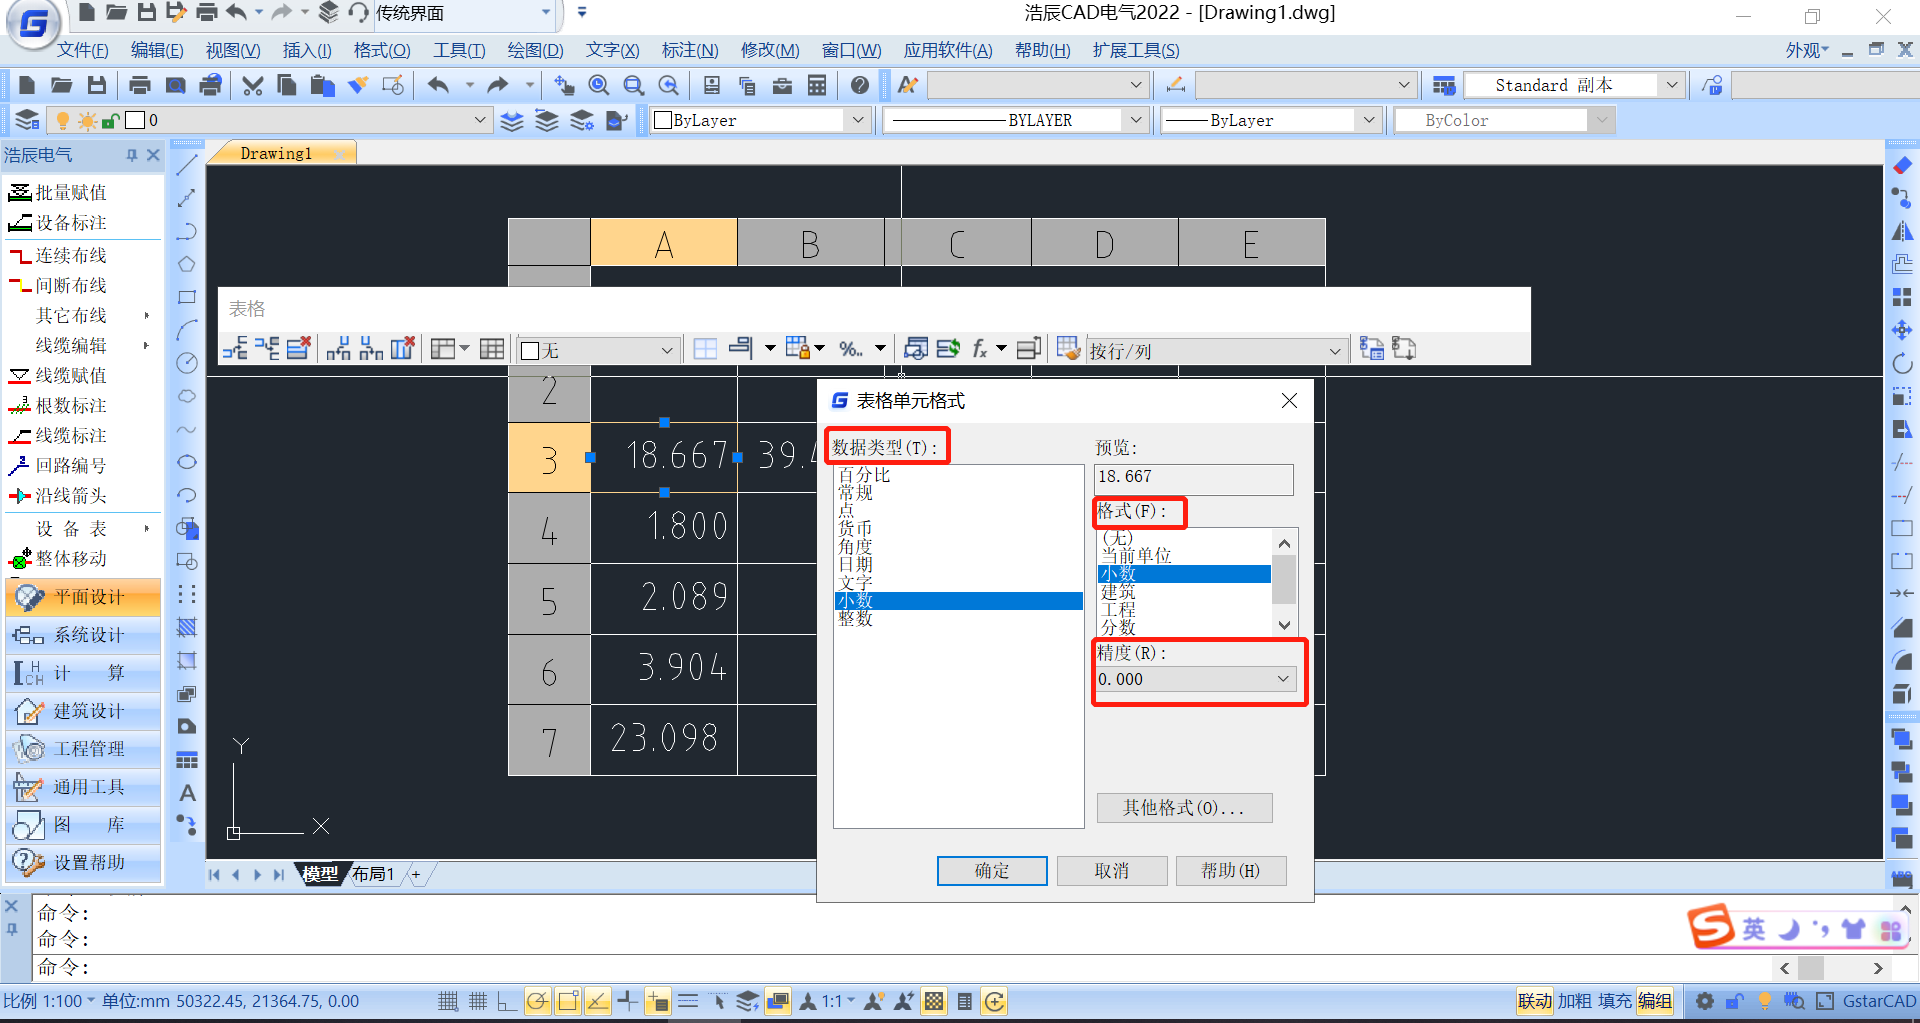The width and height of the screenshot is (1920, 1023).
Task: Expand the 精度 precision dropdown
Action: point(1283,679)
